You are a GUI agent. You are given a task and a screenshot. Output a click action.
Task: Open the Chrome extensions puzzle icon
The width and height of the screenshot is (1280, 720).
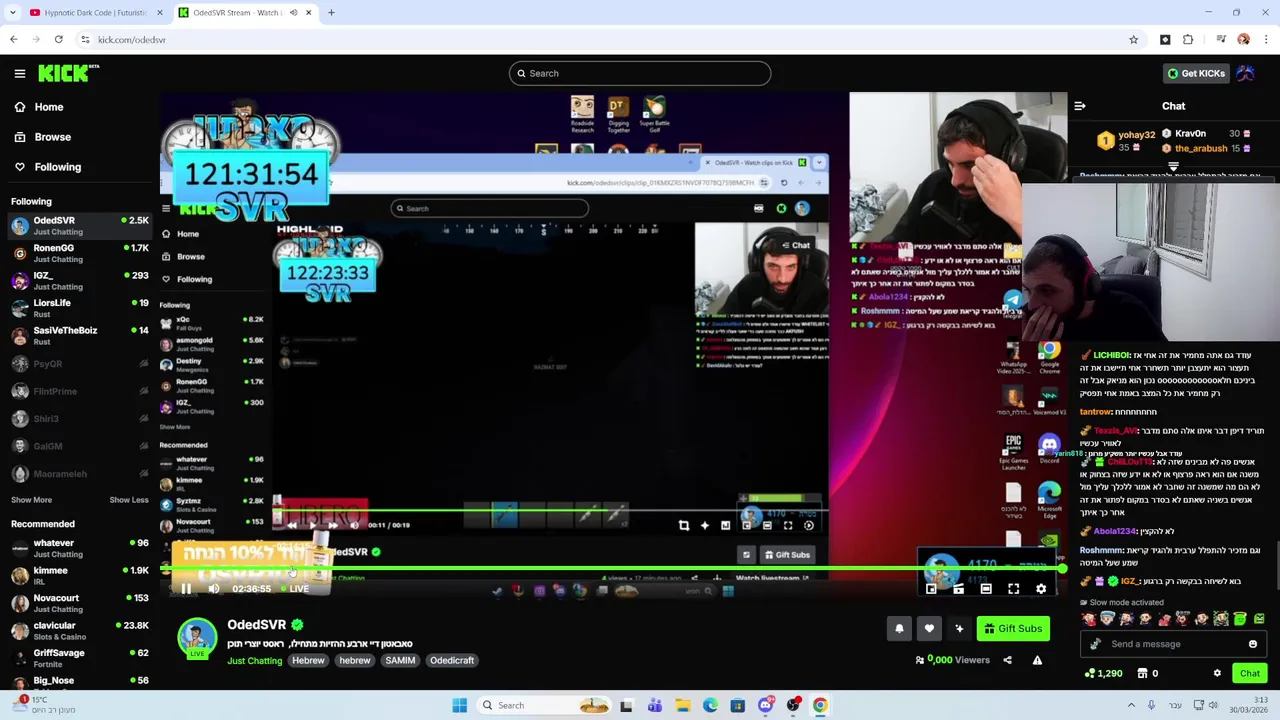tap(1188, 39)
